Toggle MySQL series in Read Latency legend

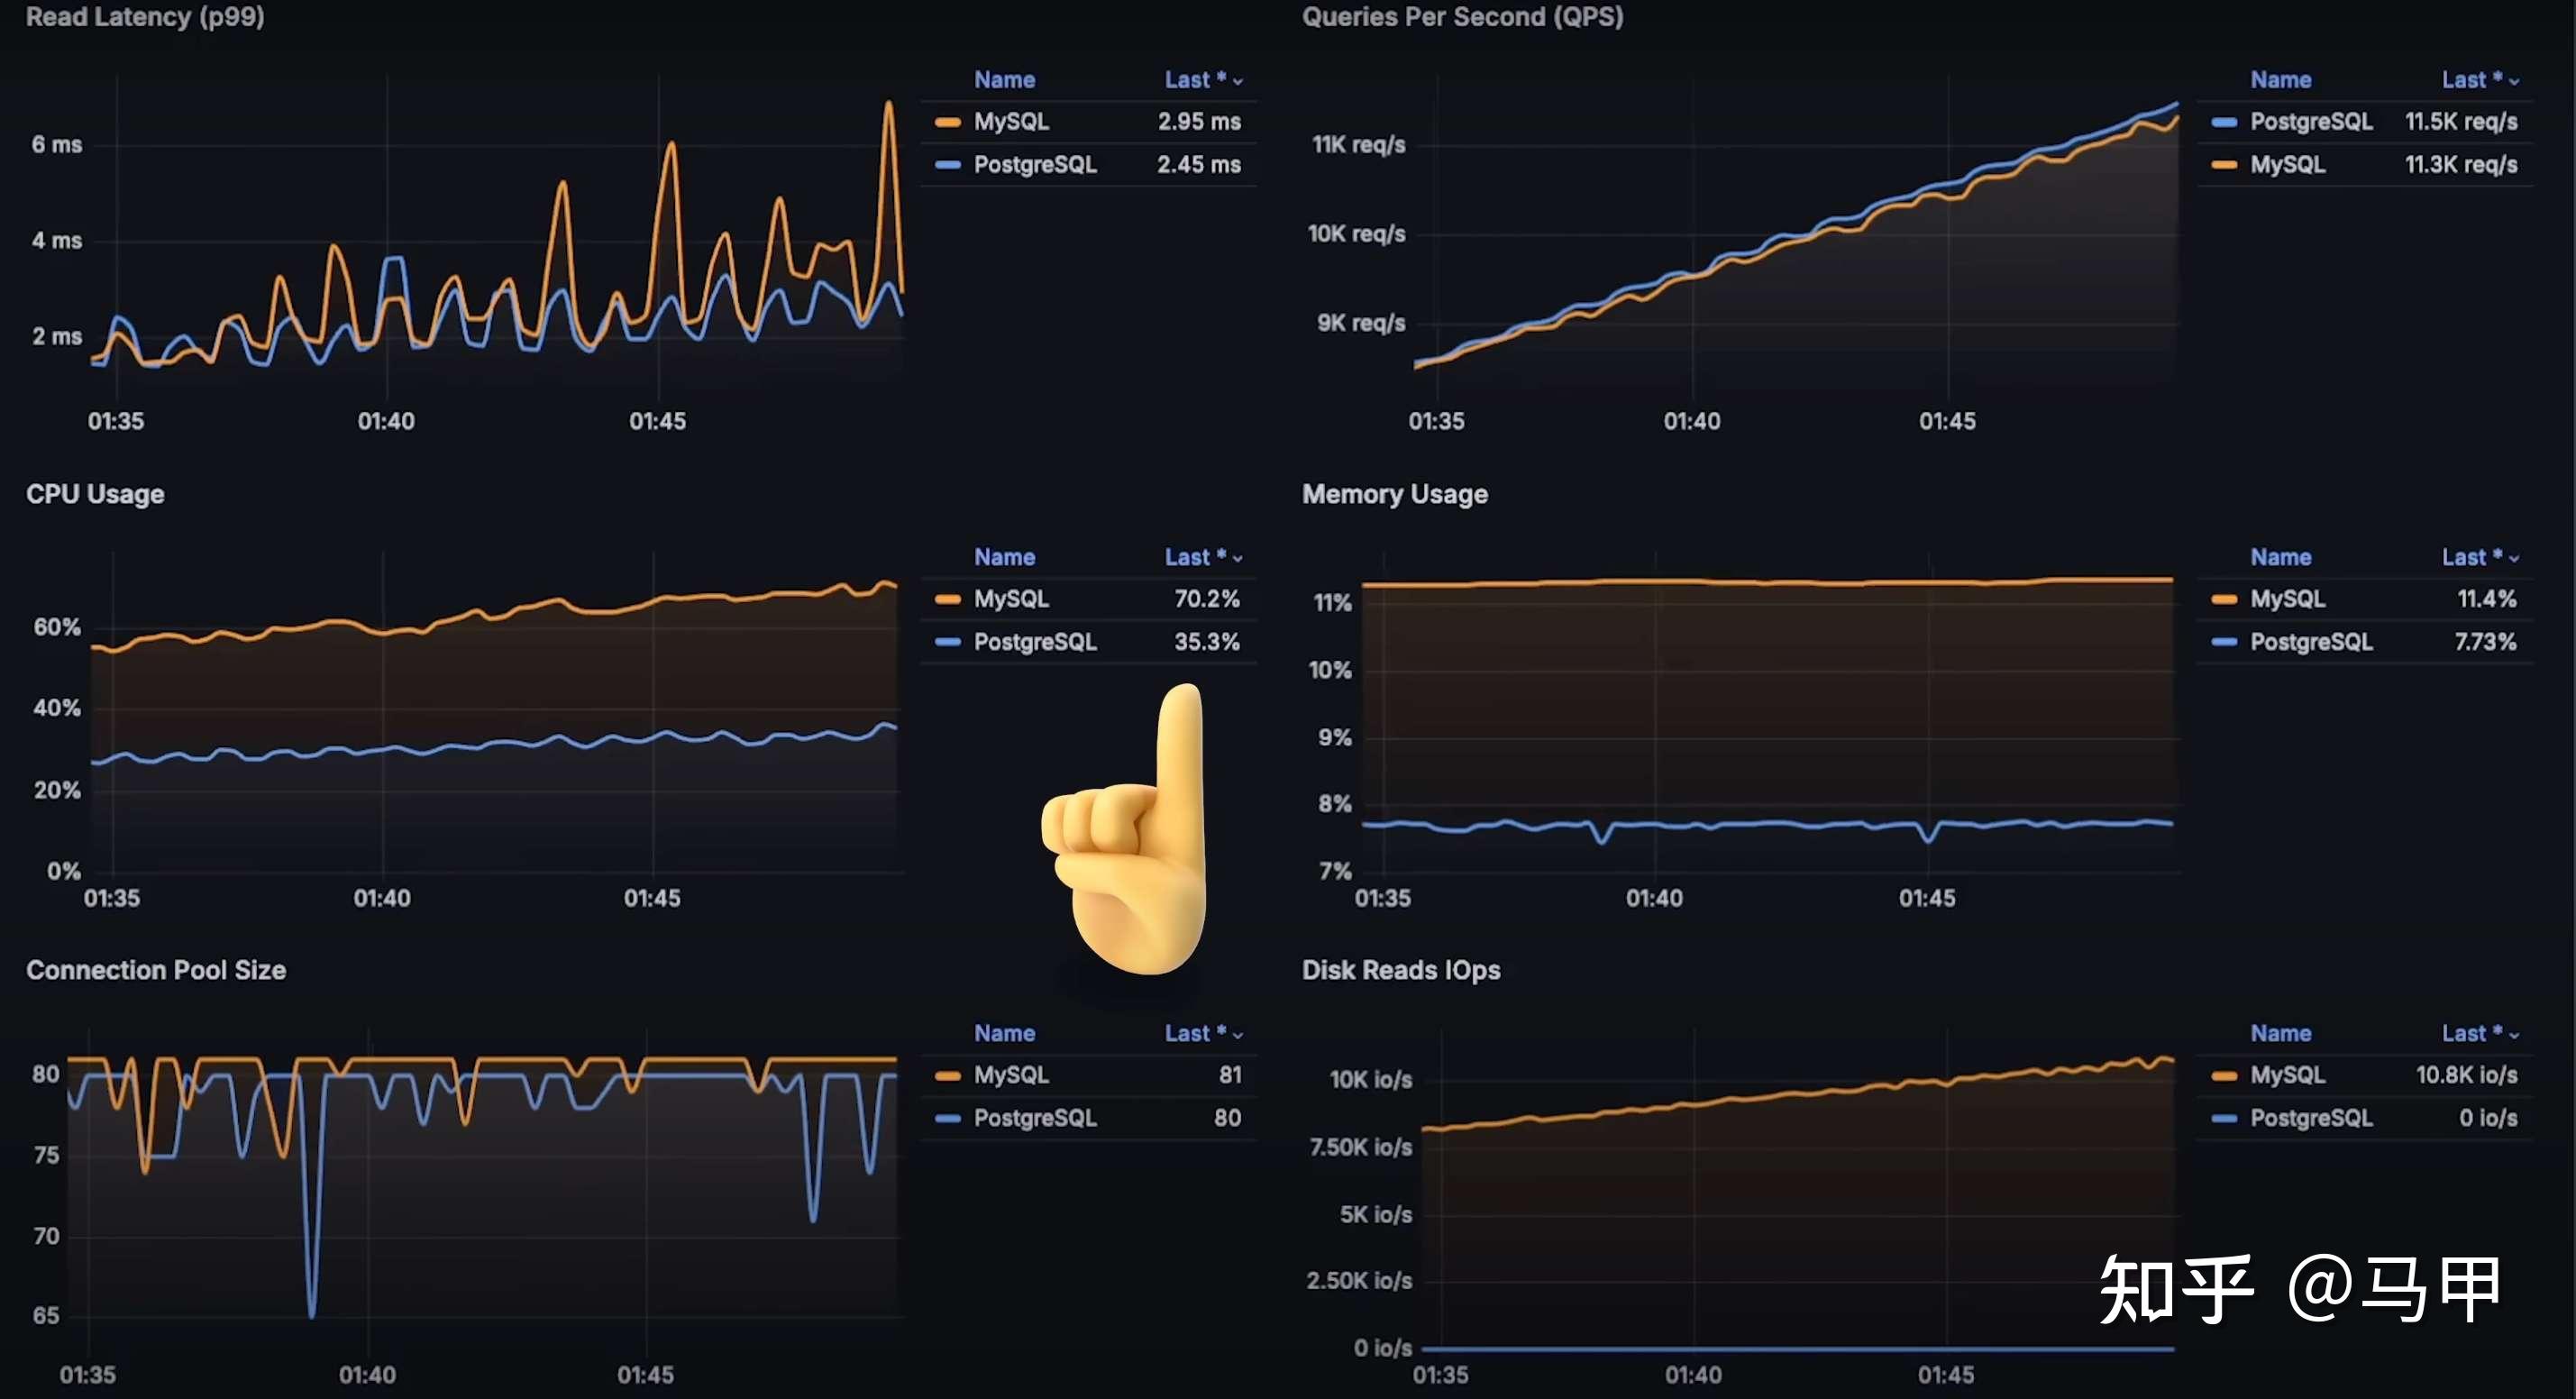coord(1011,122)
